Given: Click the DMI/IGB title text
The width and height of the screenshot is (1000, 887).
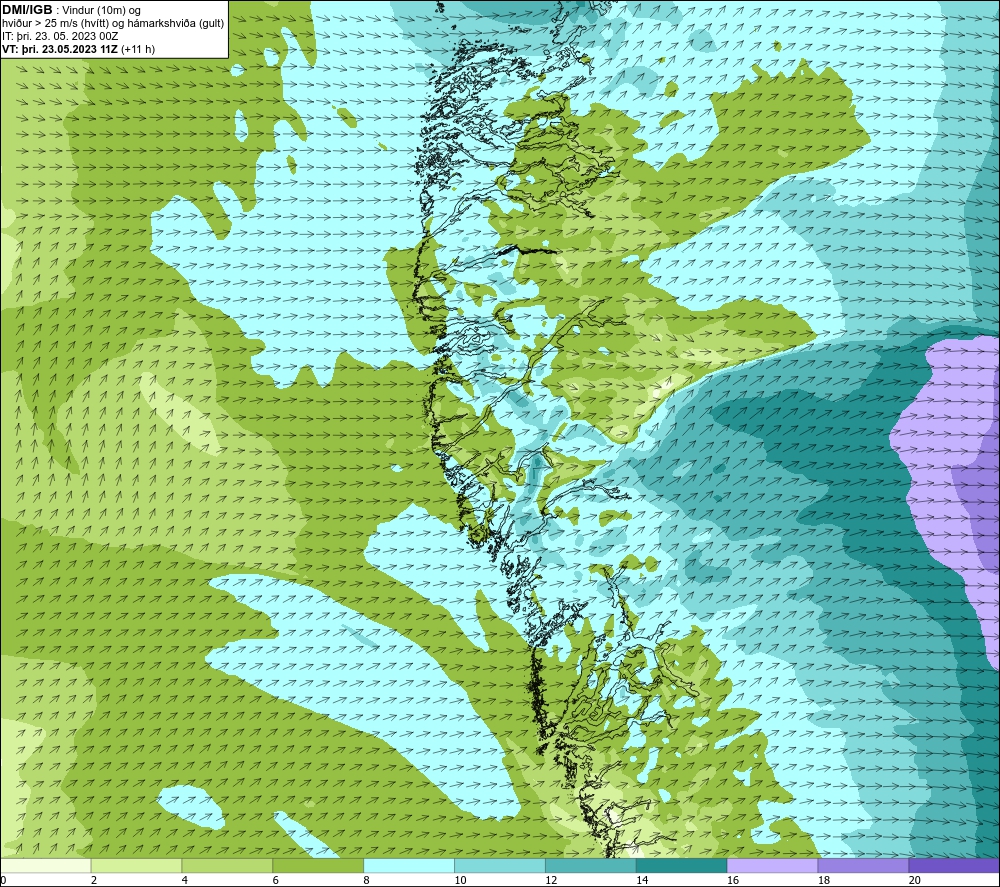Looking at the screenshot, I should (27, 10).
